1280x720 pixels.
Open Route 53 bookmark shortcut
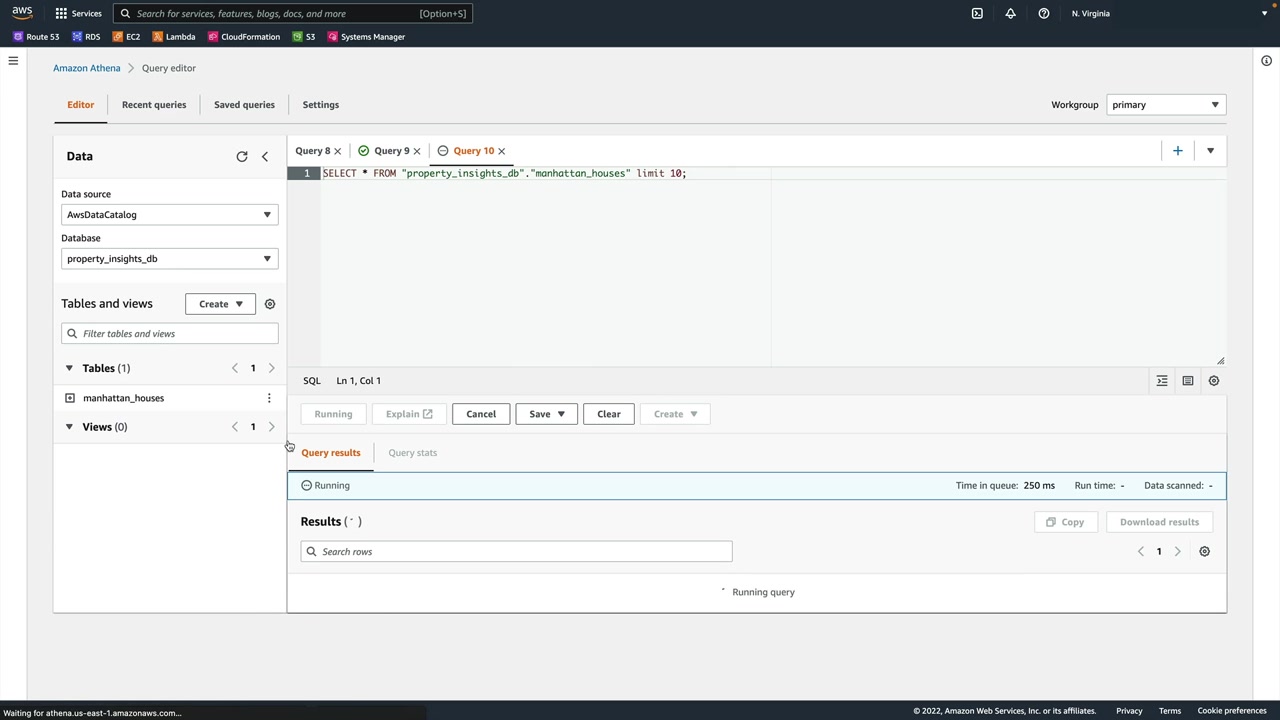pos(36,37)
